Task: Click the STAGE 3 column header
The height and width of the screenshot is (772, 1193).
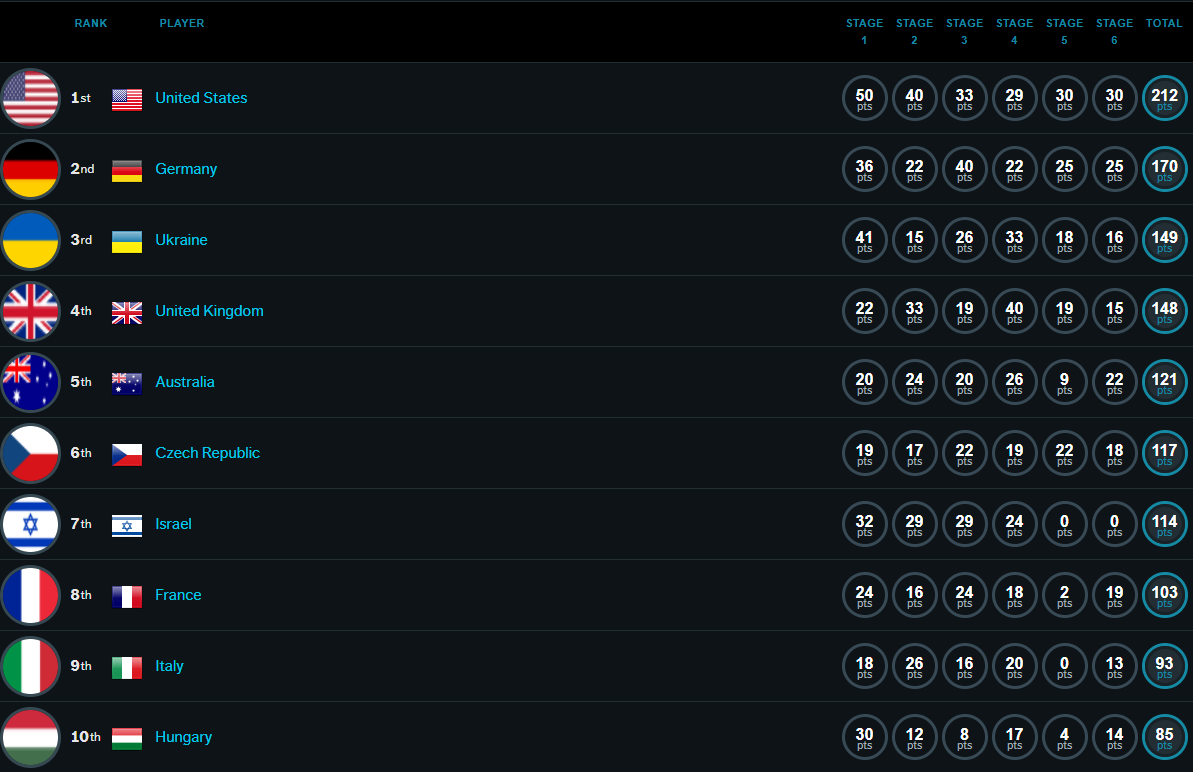Action: (965, 31)
